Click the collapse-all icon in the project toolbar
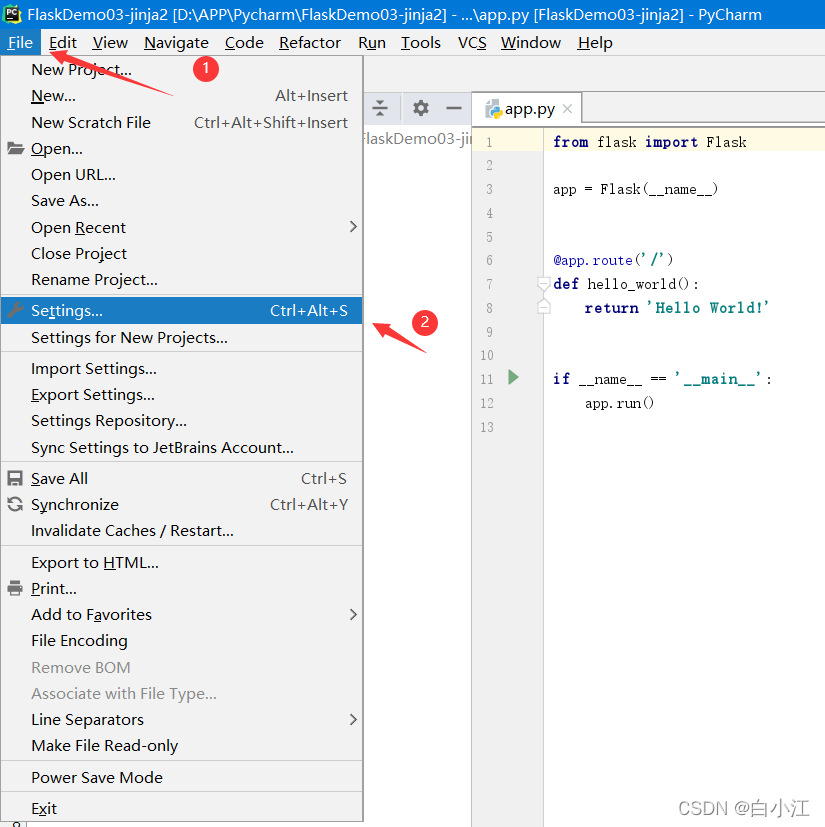825x827 pixels. pos(380,108)
